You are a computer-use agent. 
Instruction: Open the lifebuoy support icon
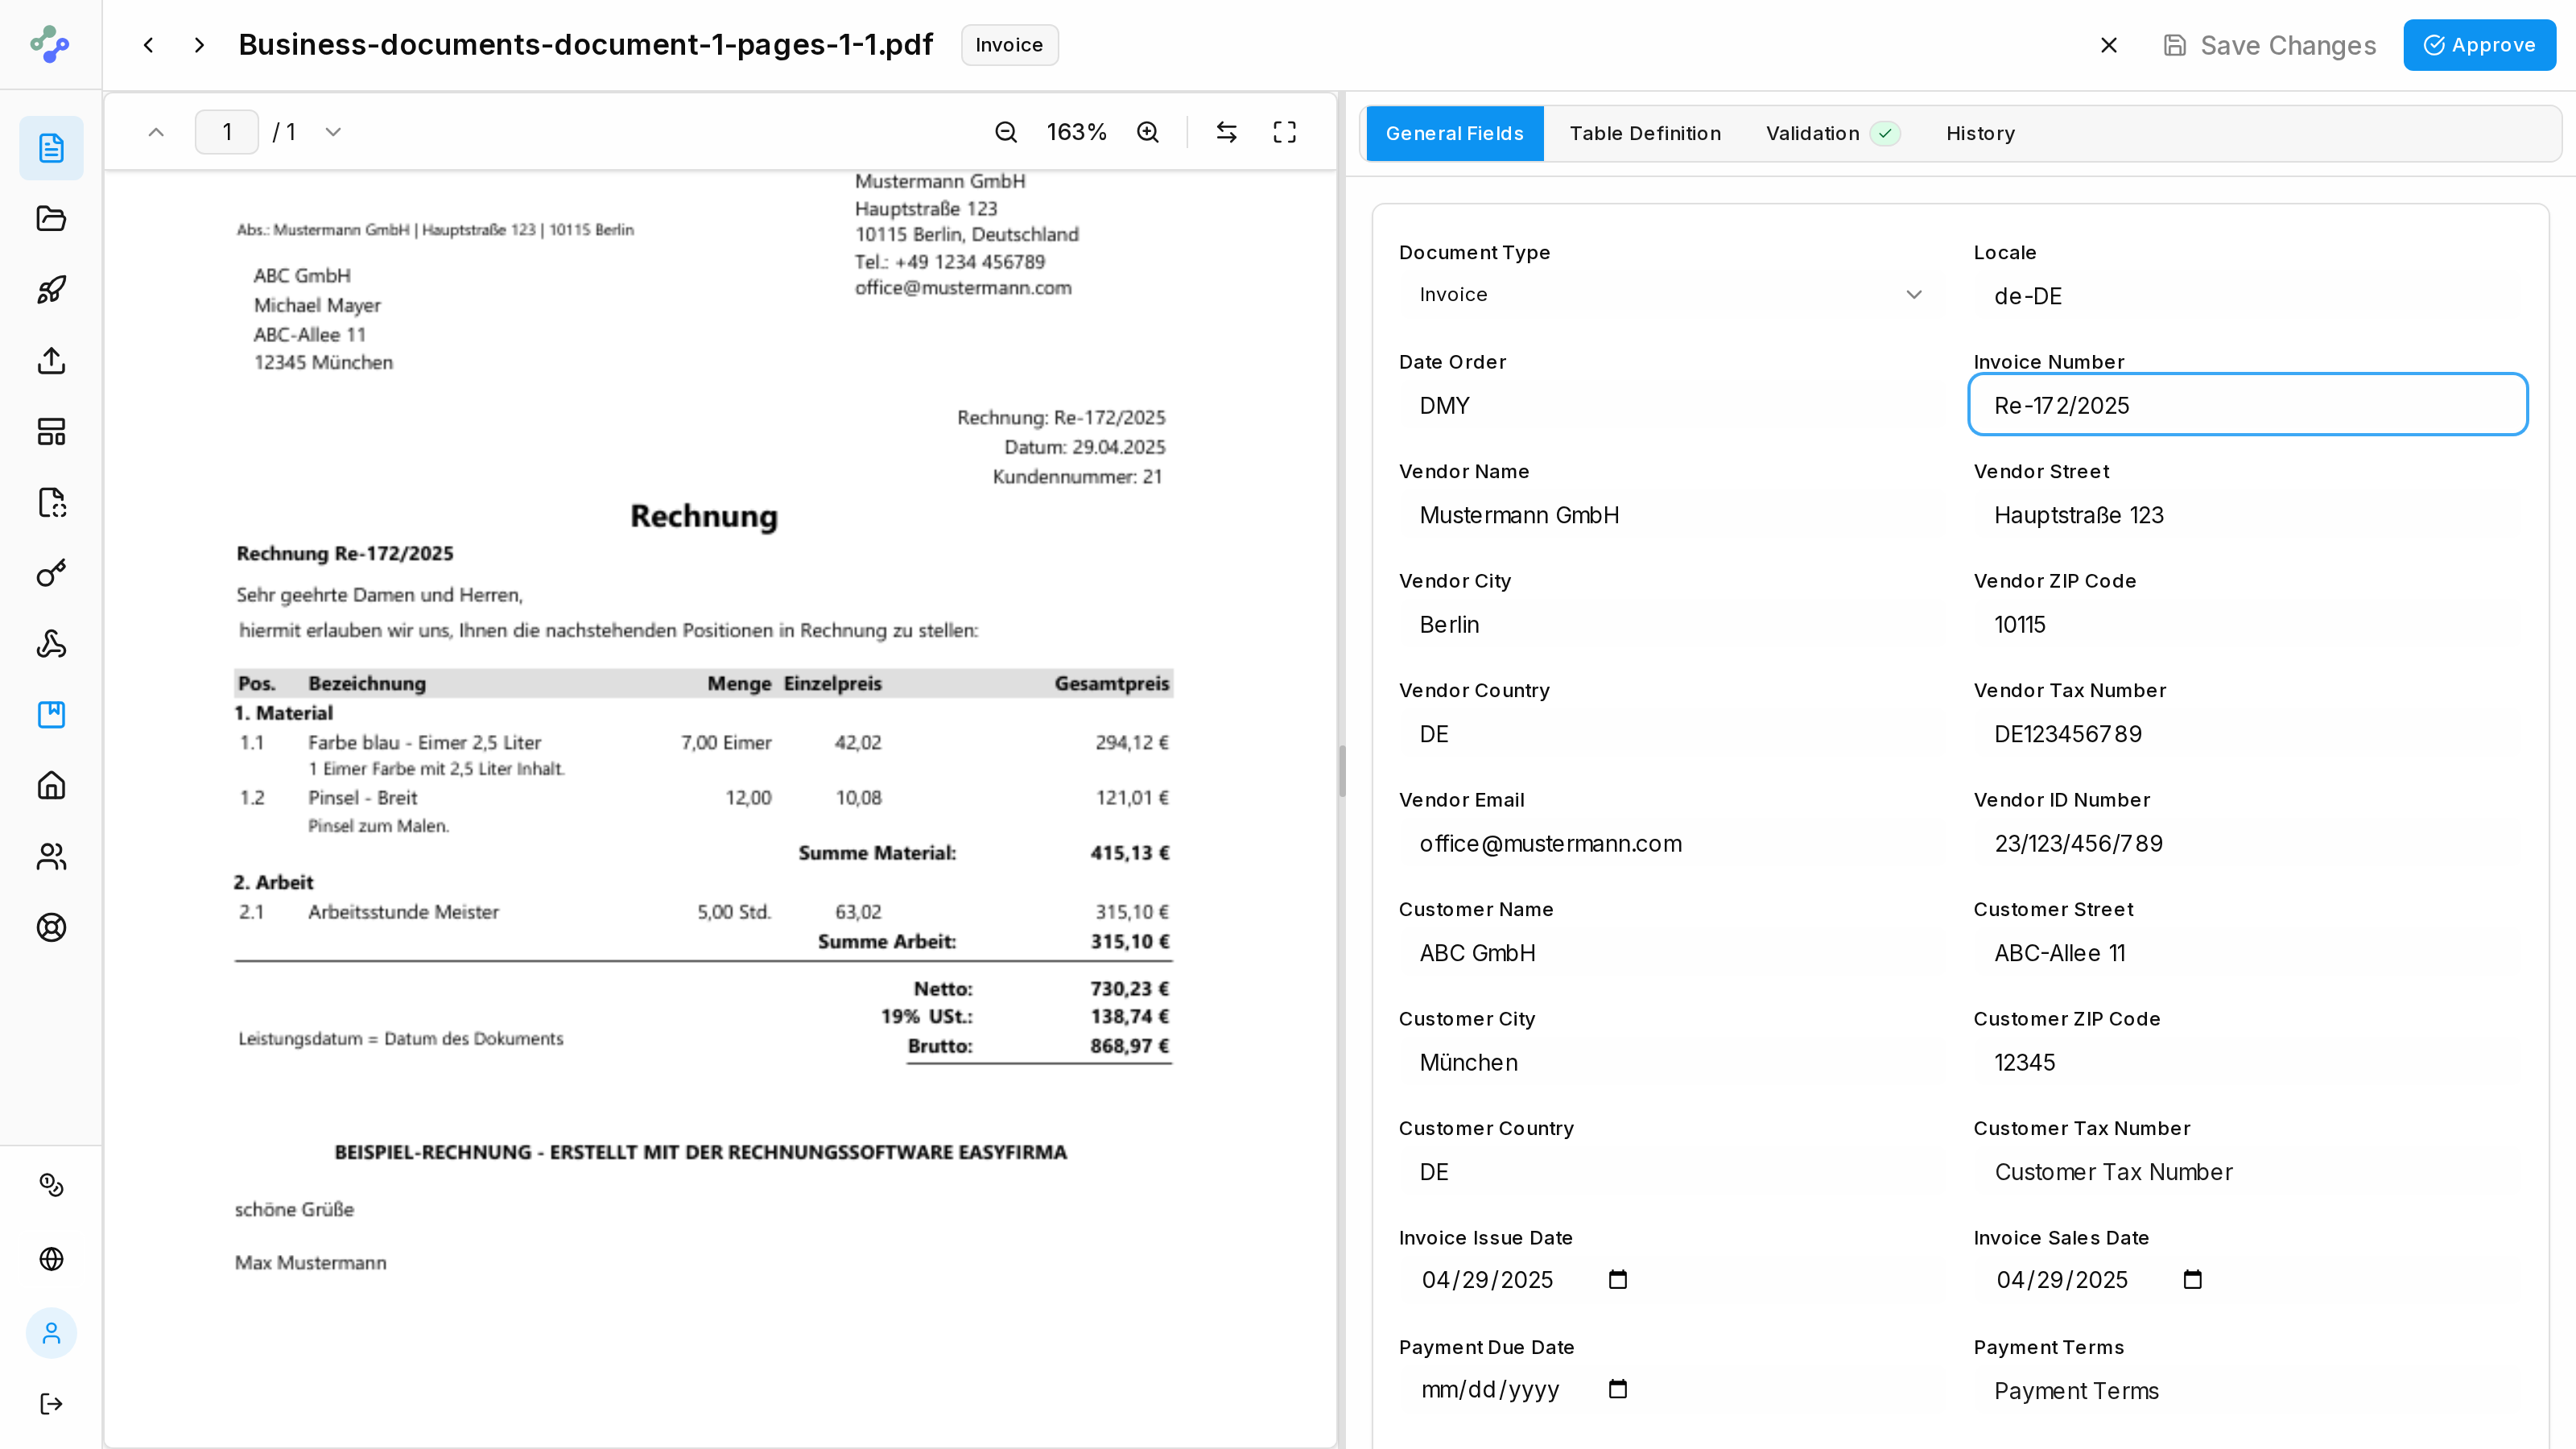tap(51, 928)
